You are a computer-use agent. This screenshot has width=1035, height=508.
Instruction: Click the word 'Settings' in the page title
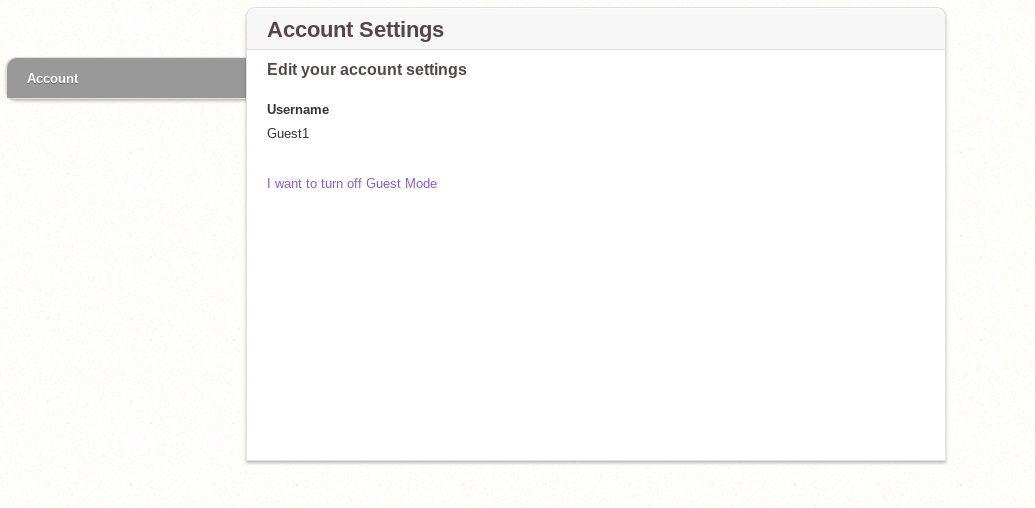click(x=402, y=30)
